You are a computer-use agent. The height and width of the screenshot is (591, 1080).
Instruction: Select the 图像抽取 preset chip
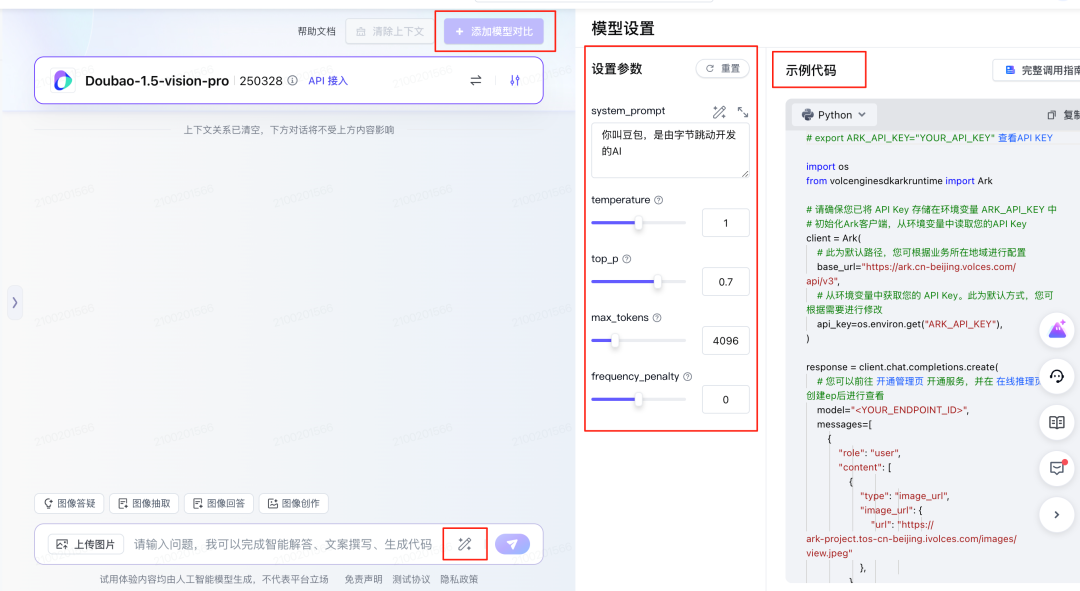pos(144,504)
